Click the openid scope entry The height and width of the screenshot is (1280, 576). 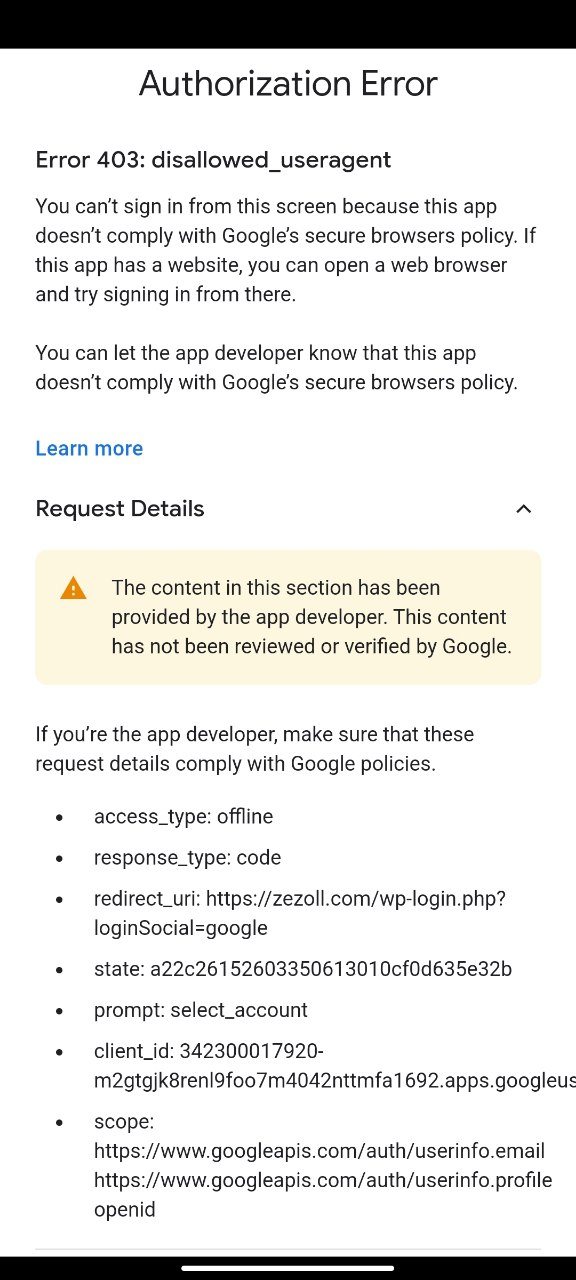click(x=125, y=1209)
